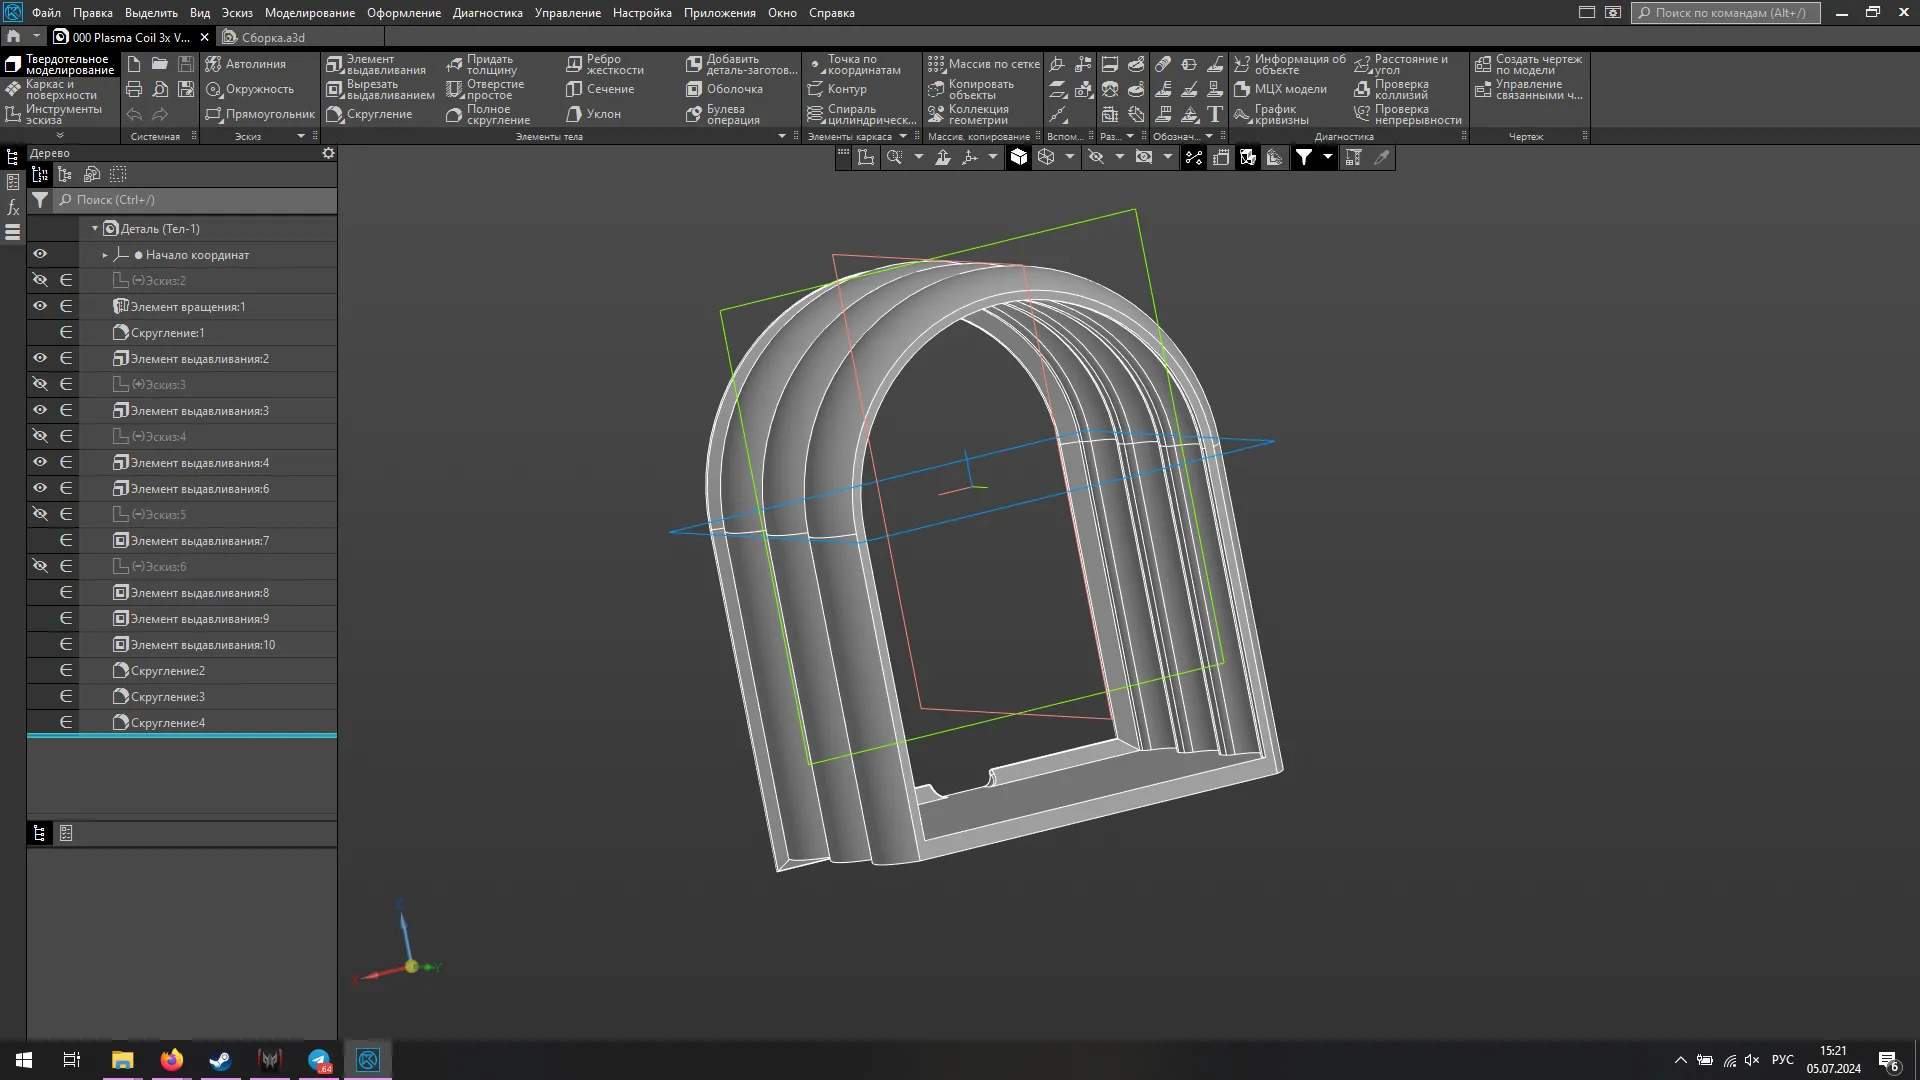
Task: Select the Автолиния sketch tool
Action: (x=246, y=64)
